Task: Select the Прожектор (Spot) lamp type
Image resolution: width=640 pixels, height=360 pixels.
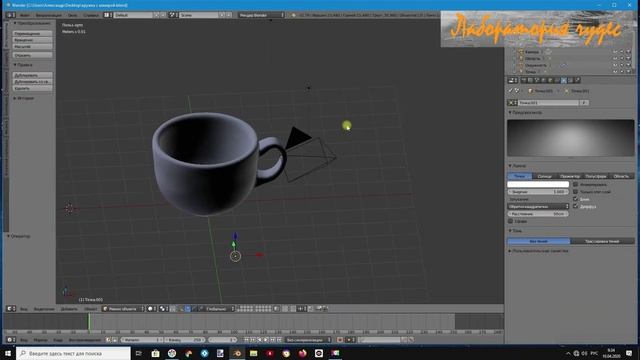Action: pos(570,176)
